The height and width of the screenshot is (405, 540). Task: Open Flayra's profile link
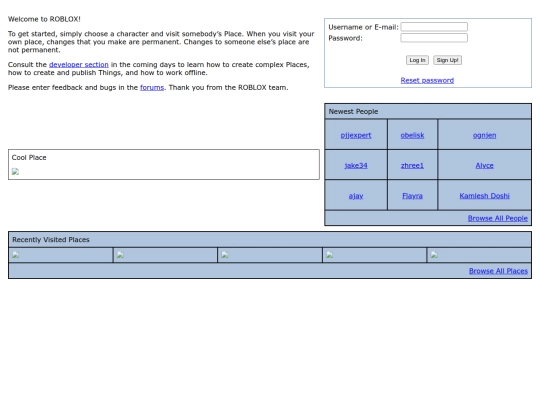tap(412, 196)
